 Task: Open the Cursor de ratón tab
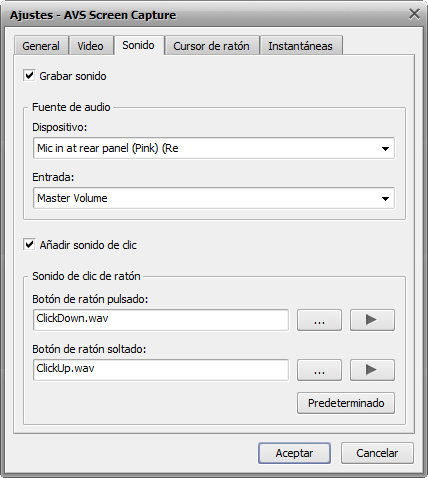pos(212,46)
